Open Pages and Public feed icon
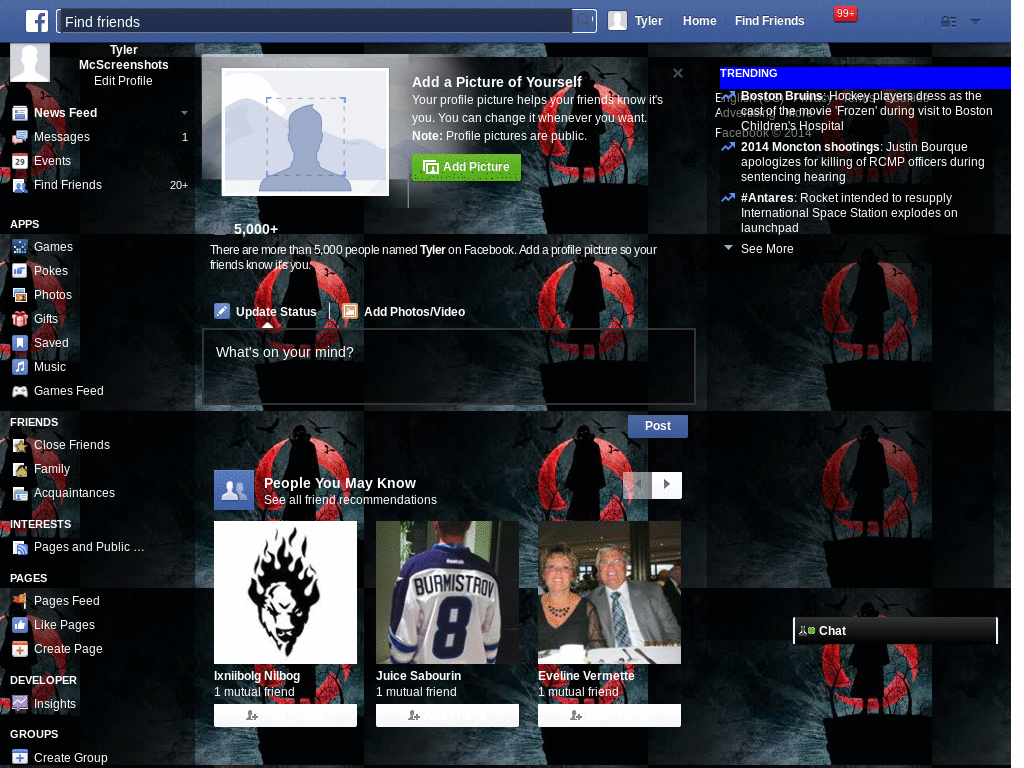 pos(20,548)
